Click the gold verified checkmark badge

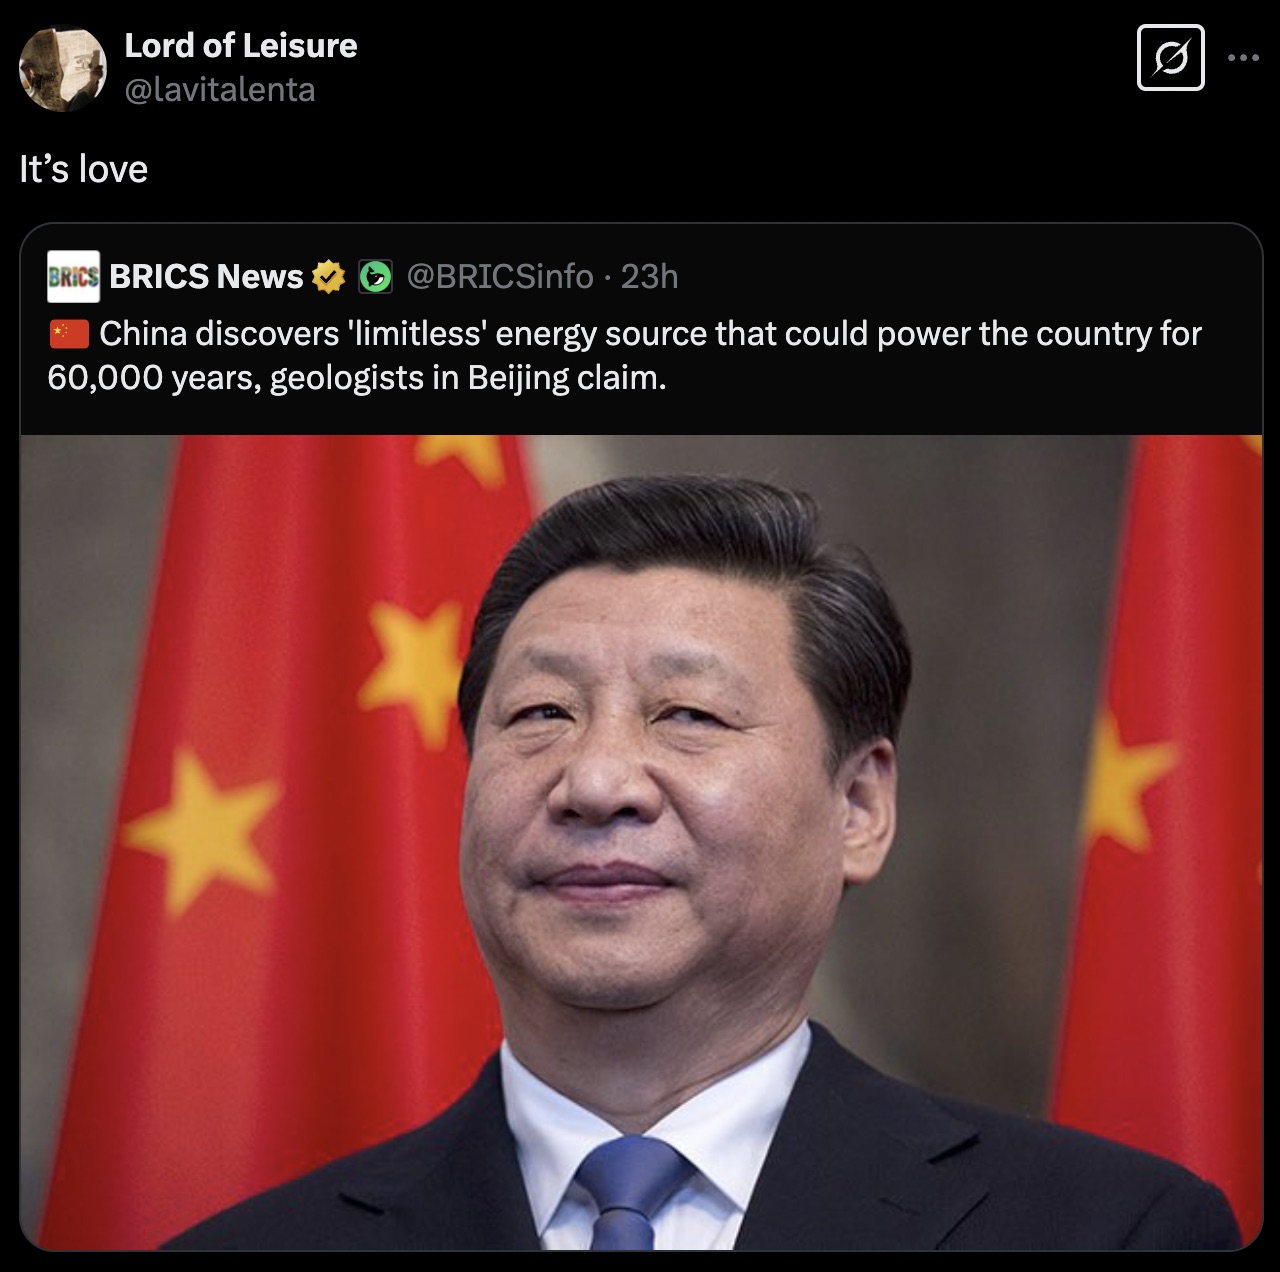[x=328, y=276]
